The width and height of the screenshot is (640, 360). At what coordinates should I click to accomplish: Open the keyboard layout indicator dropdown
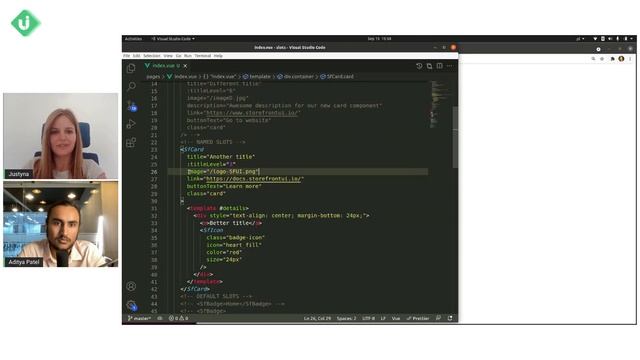(x=580, y=39)
